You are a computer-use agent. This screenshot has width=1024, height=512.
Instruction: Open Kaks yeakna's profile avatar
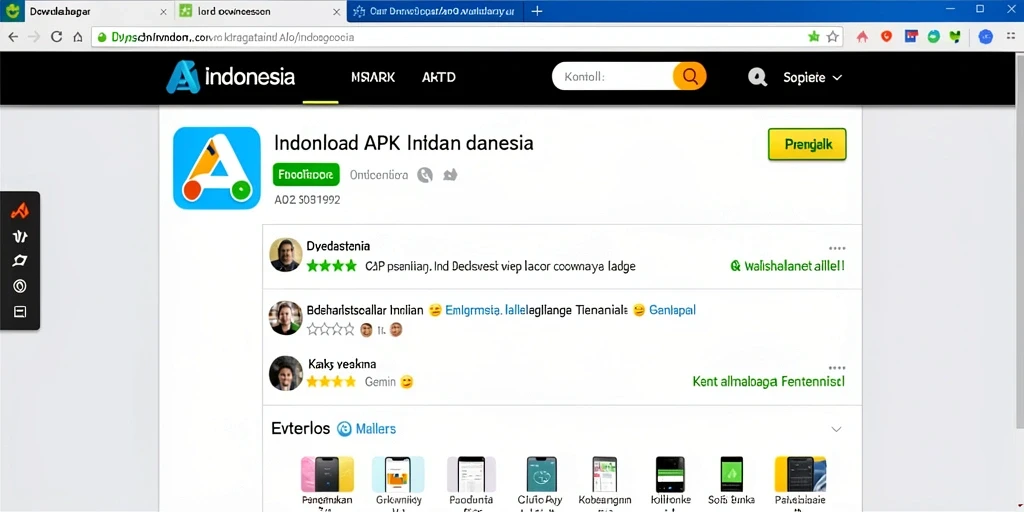pyautogui.click(x=285, y=374)
